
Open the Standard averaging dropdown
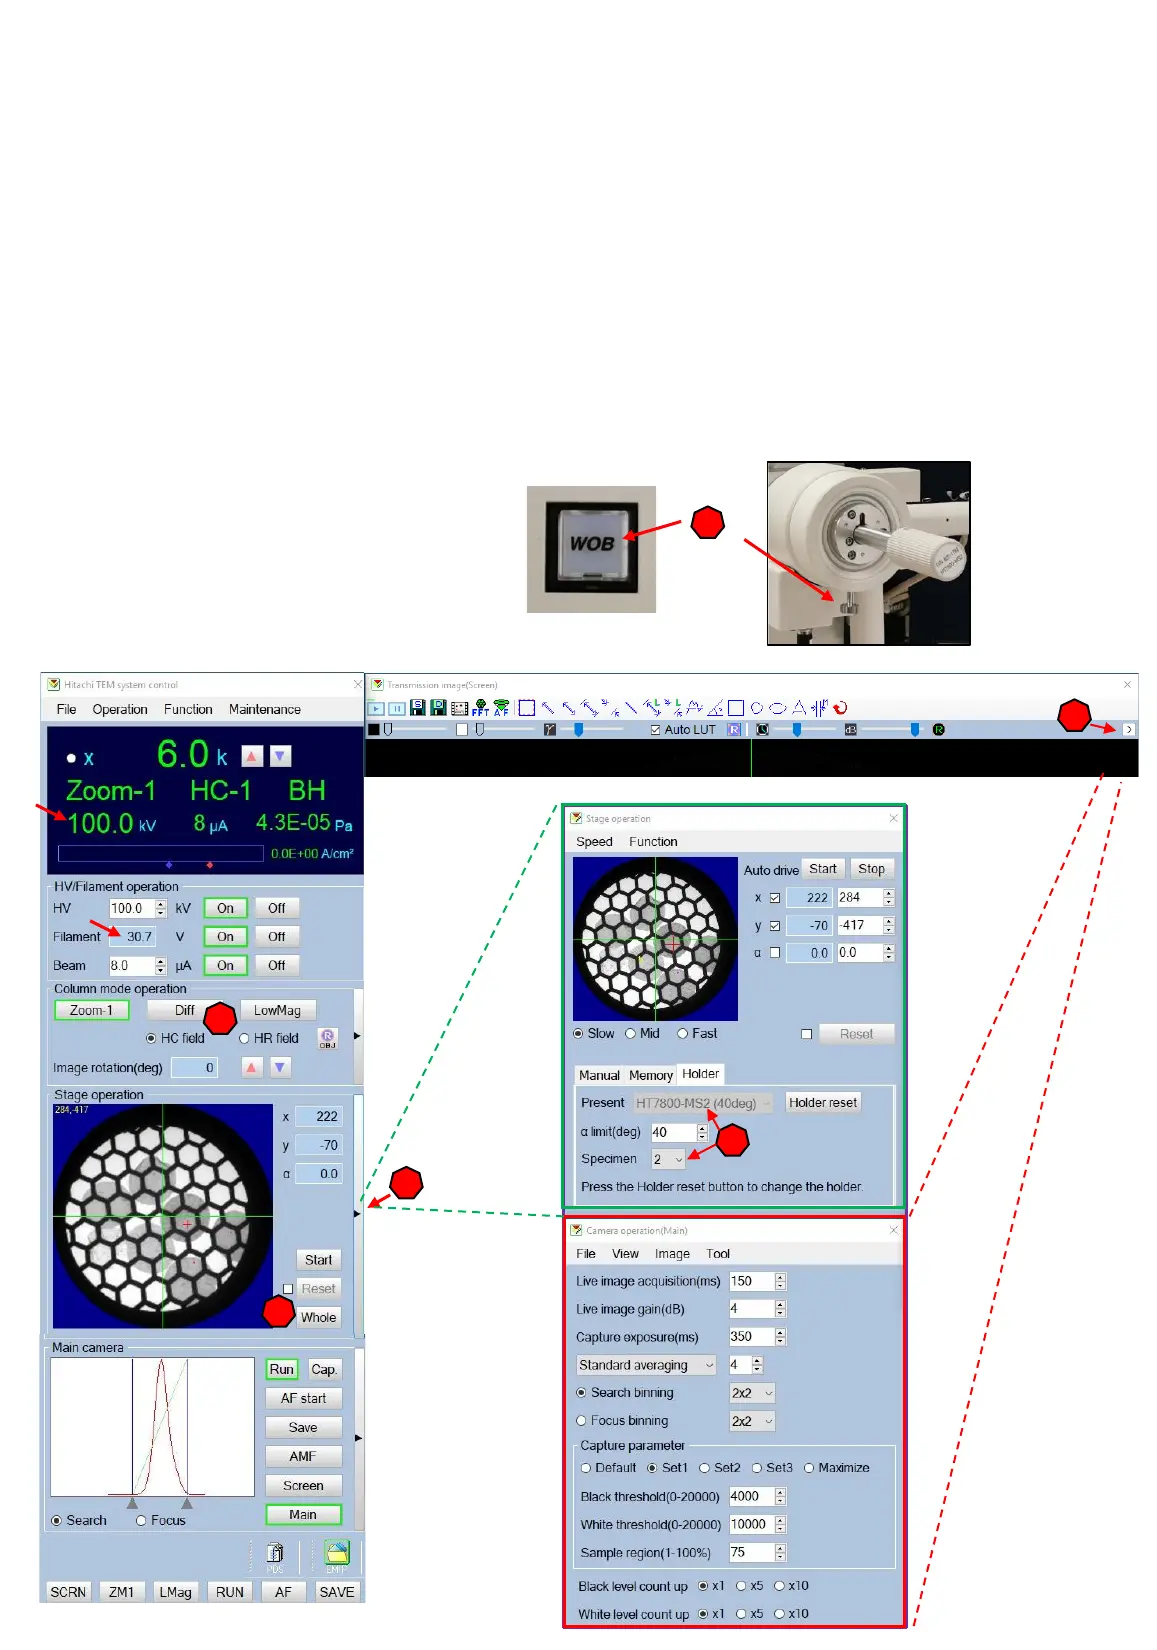tap(646, 1365)
